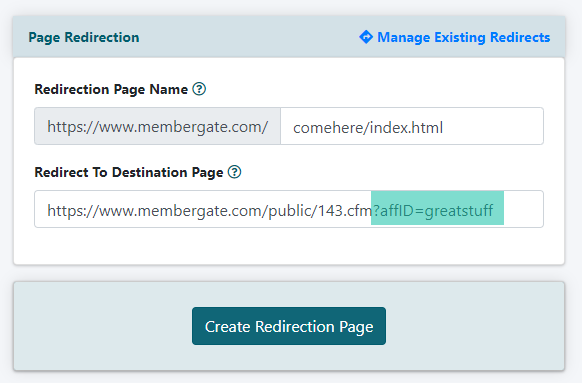Click the help icon next to Redirection Page Name
The width and height of the screenshot is (582, 383).
(x=199, y=89)
